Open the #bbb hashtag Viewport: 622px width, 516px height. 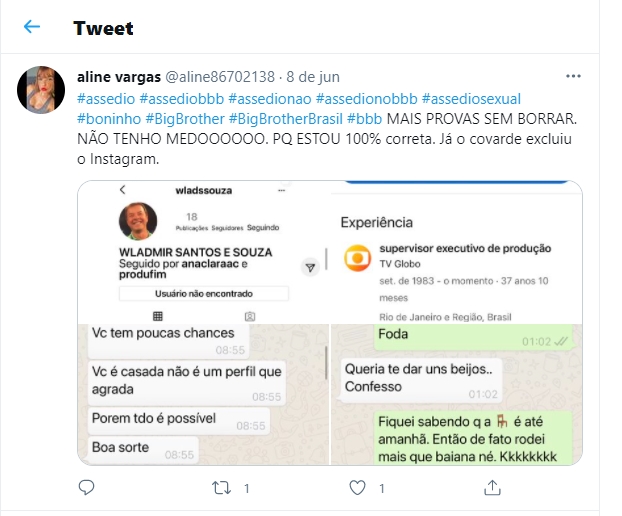(x=364, y=119)
